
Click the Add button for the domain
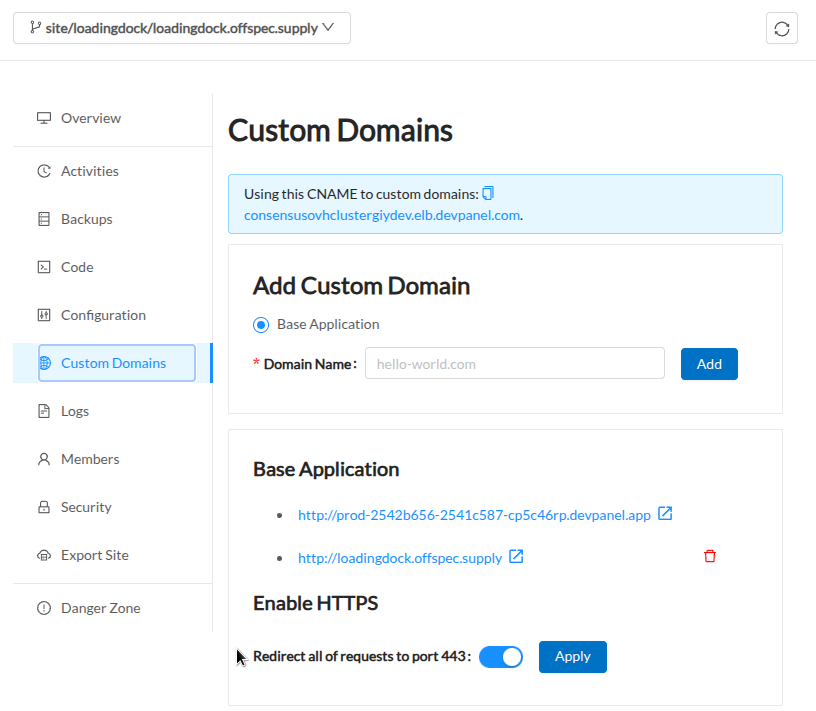(709, 364)
